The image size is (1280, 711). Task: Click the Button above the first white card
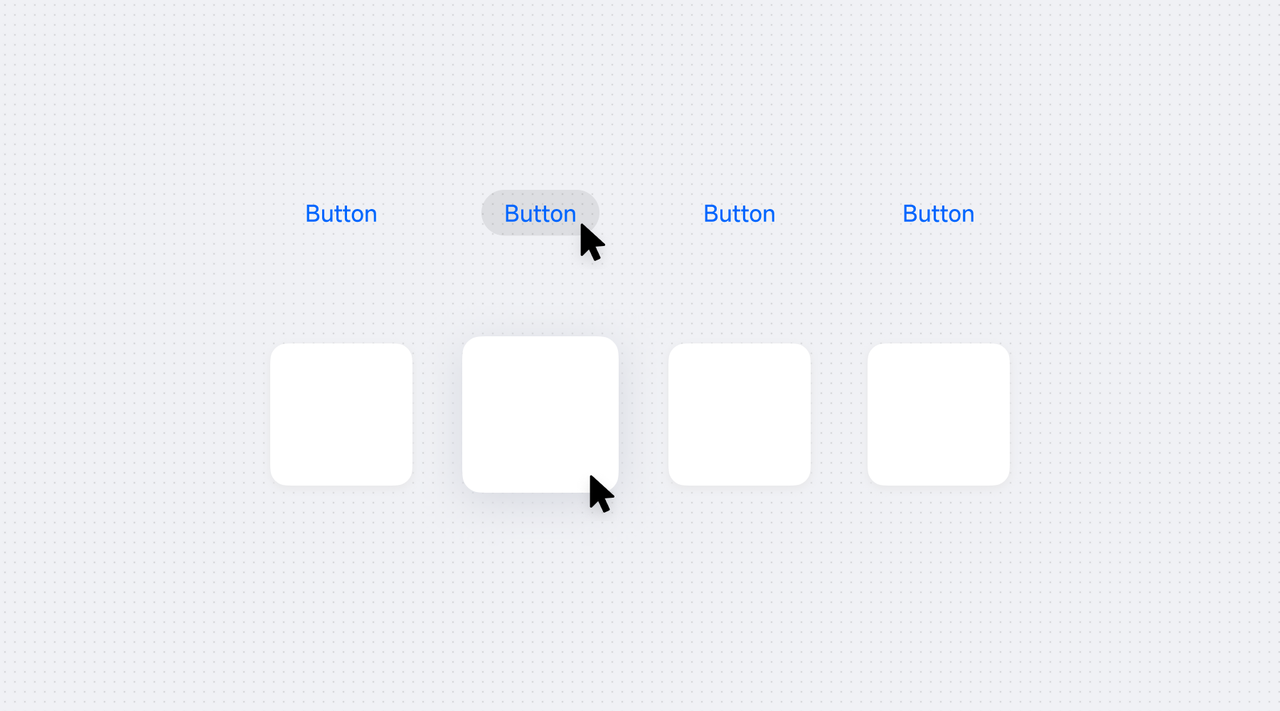[x=341, y=214]
